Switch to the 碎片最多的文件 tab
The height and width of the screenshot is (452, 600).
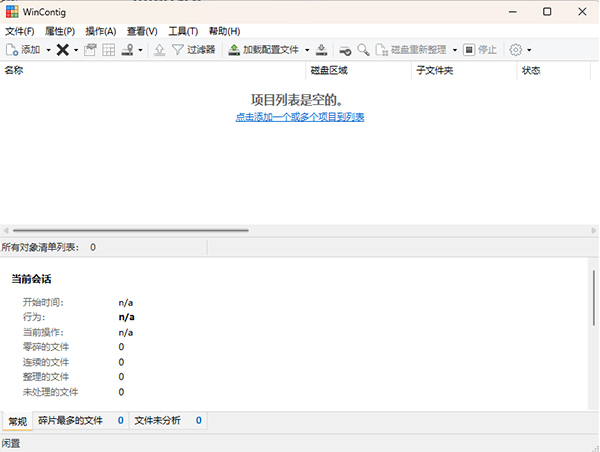click(70, 421)
